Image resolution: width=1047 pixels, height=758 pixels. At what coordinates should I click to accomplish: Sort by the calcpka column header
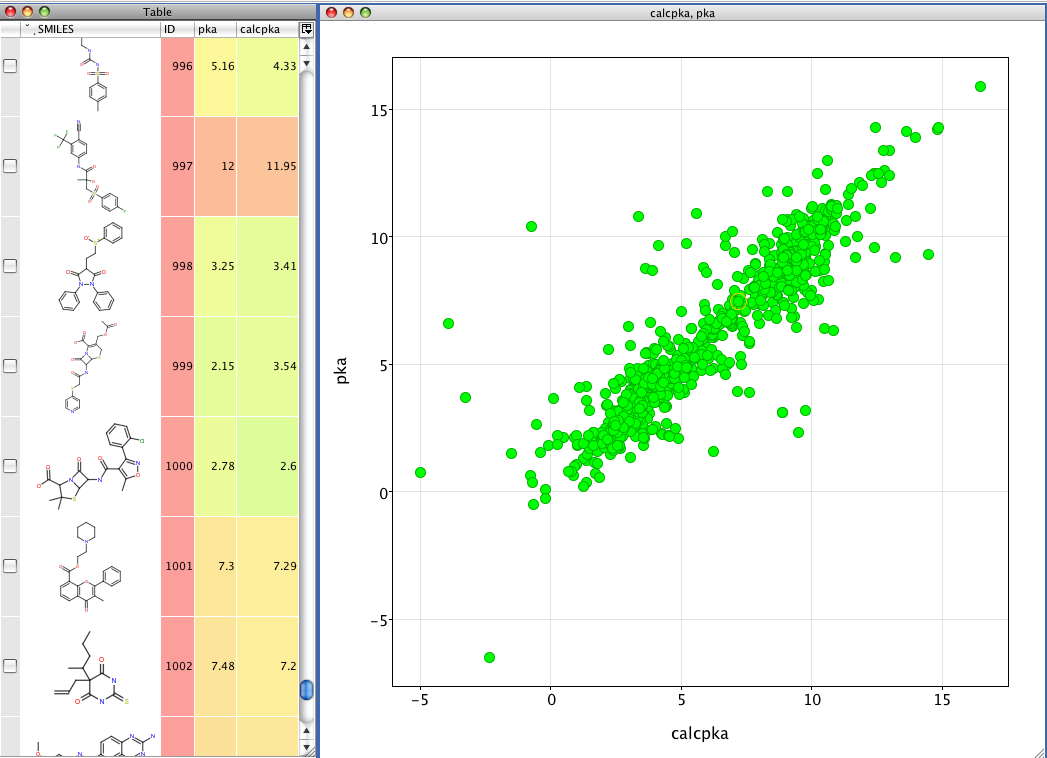268,29
